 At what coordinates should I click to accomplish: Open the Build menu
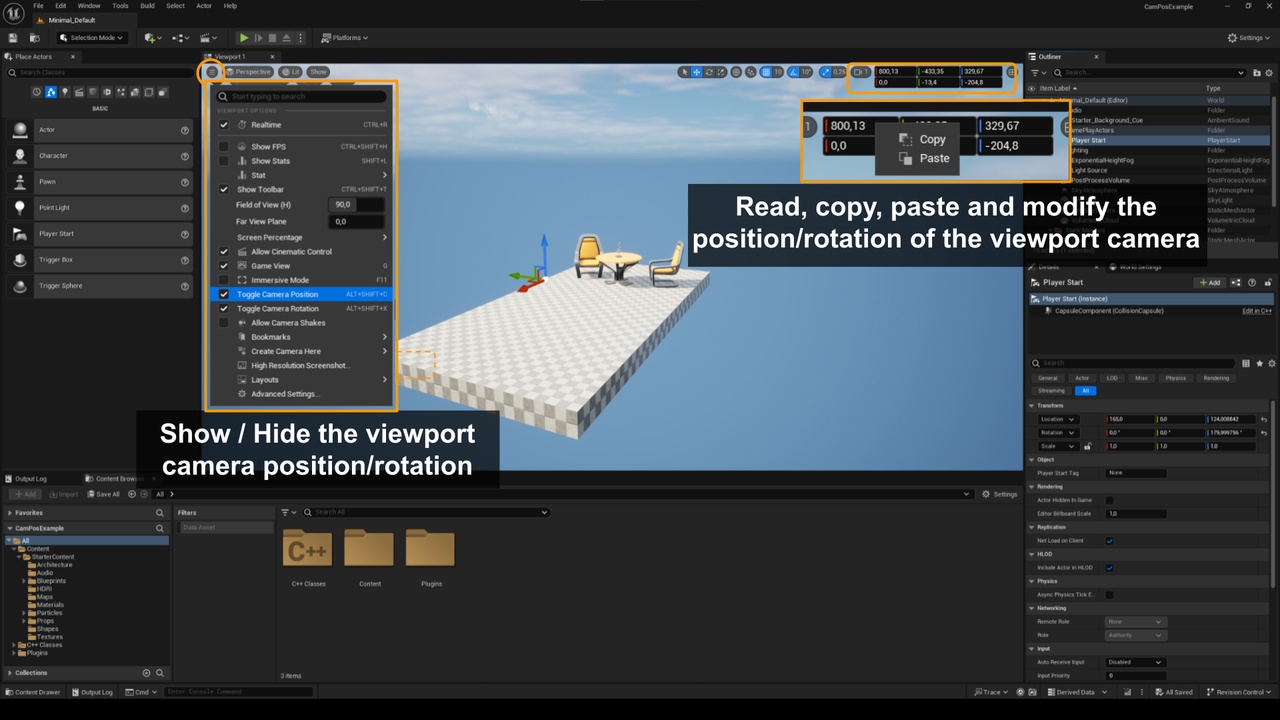[147, 6]
